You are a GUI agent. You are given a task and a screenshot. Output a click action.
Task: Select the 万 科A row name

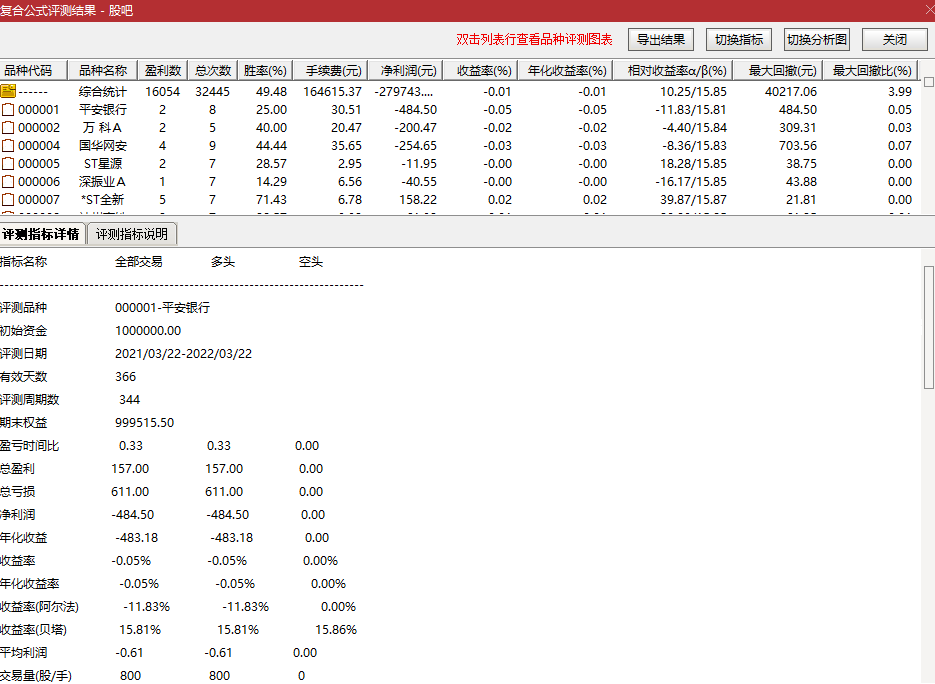103,128
